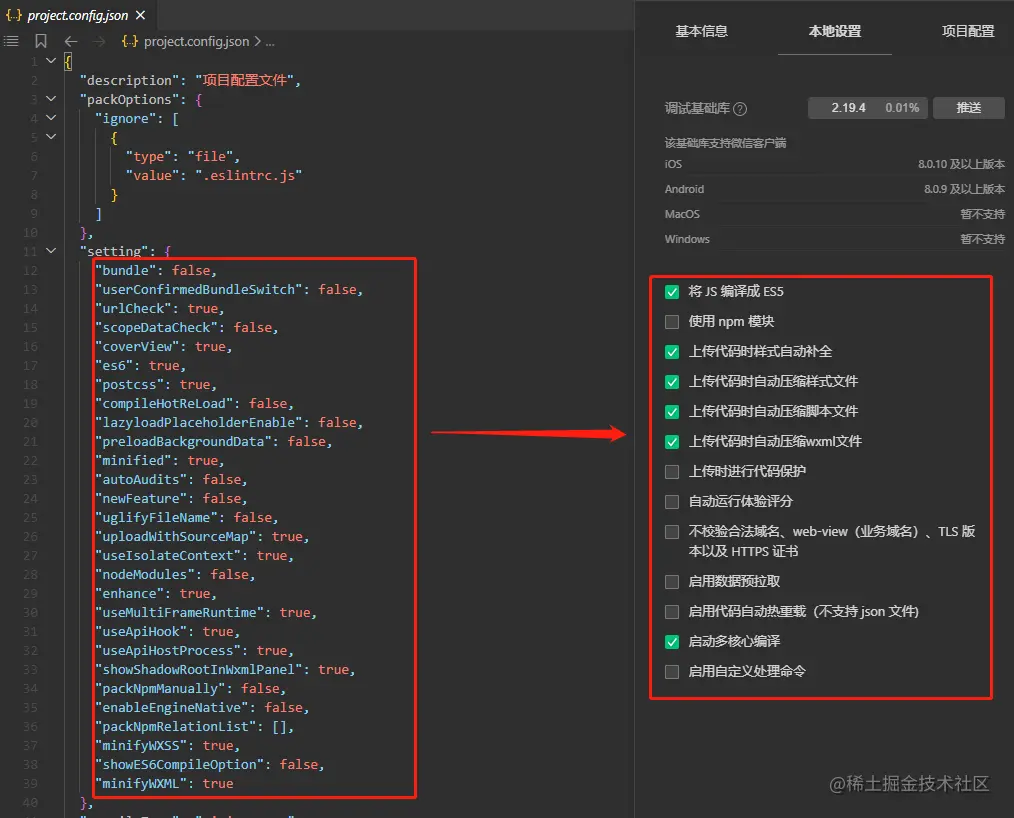Click the JSON braces icon in breadcrumb
Image resolution: width=1014 pixels, height=818 pixels.
point(129,41)
